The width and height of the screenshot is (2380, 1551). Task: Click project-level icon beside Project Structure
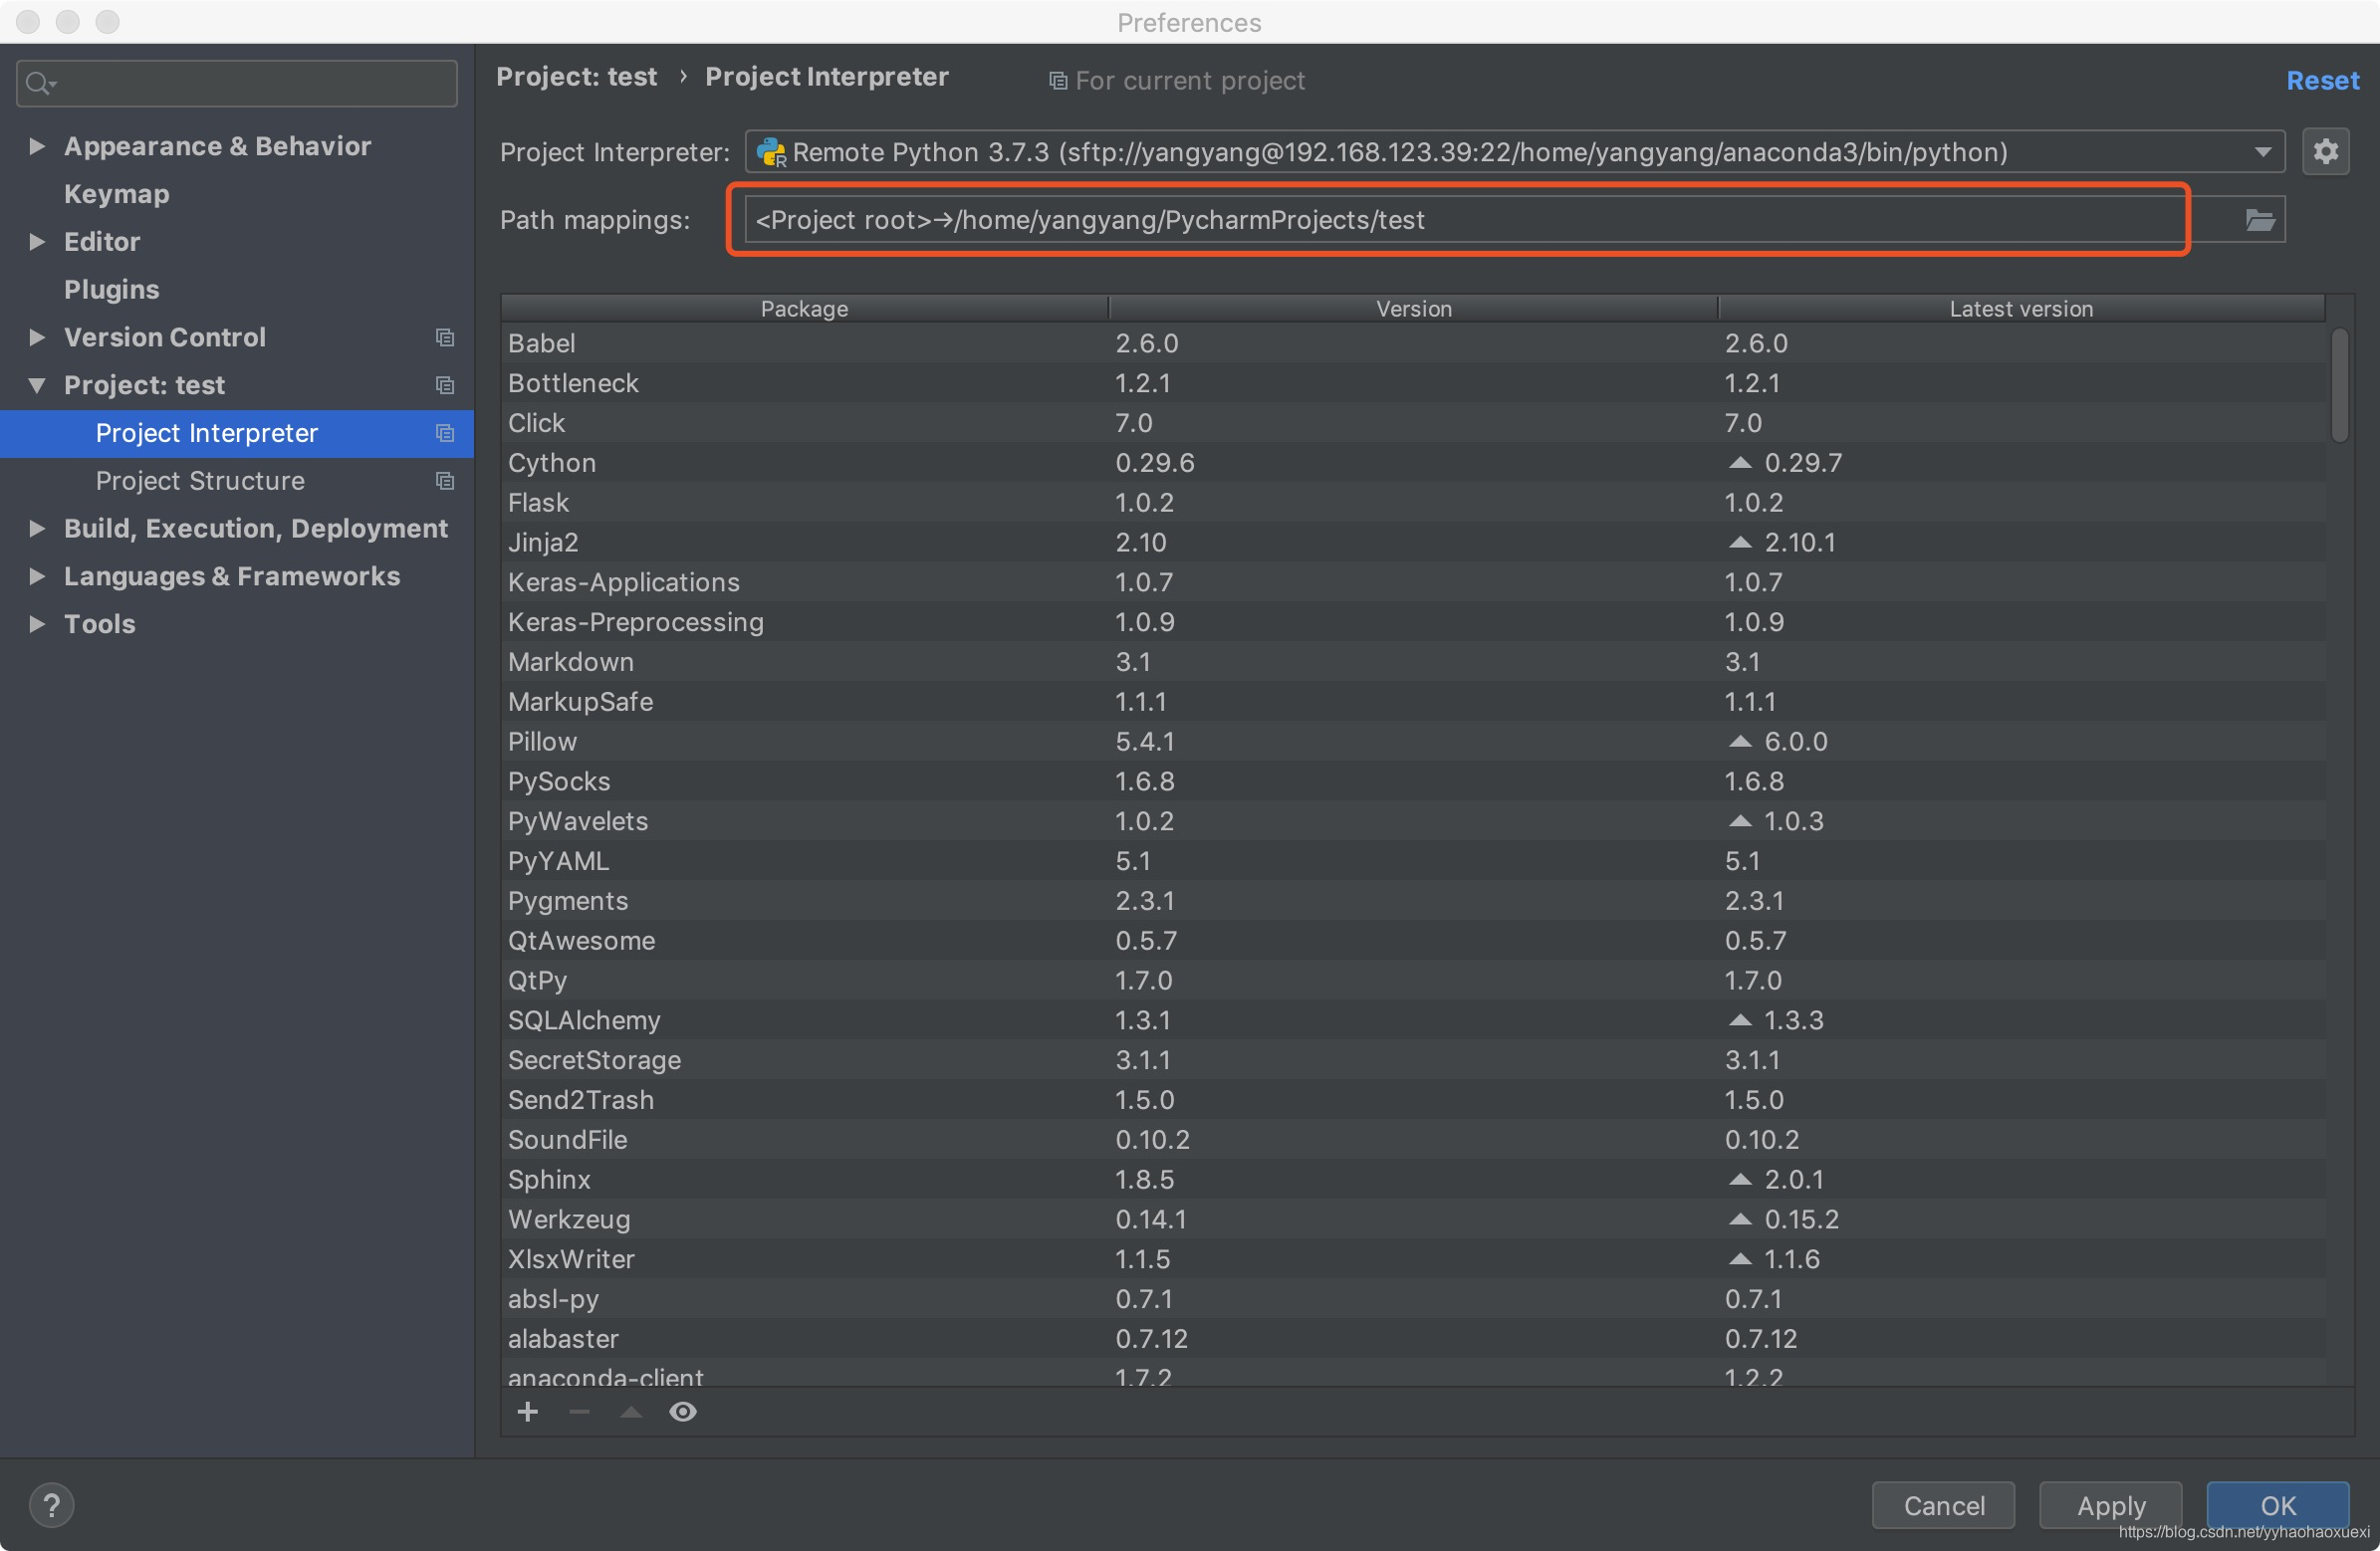click(x=445, y=481)
